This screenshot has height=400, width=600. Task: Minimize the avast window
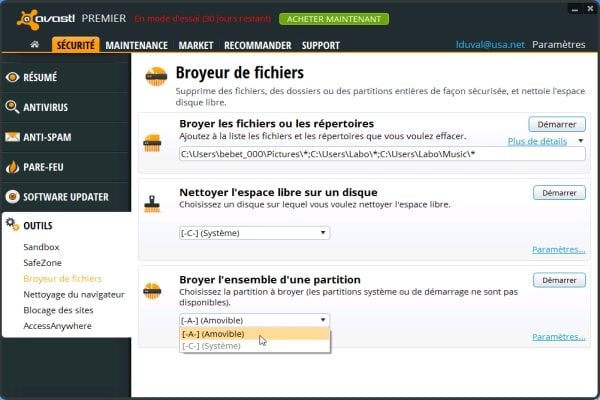(x=575, y=9)
